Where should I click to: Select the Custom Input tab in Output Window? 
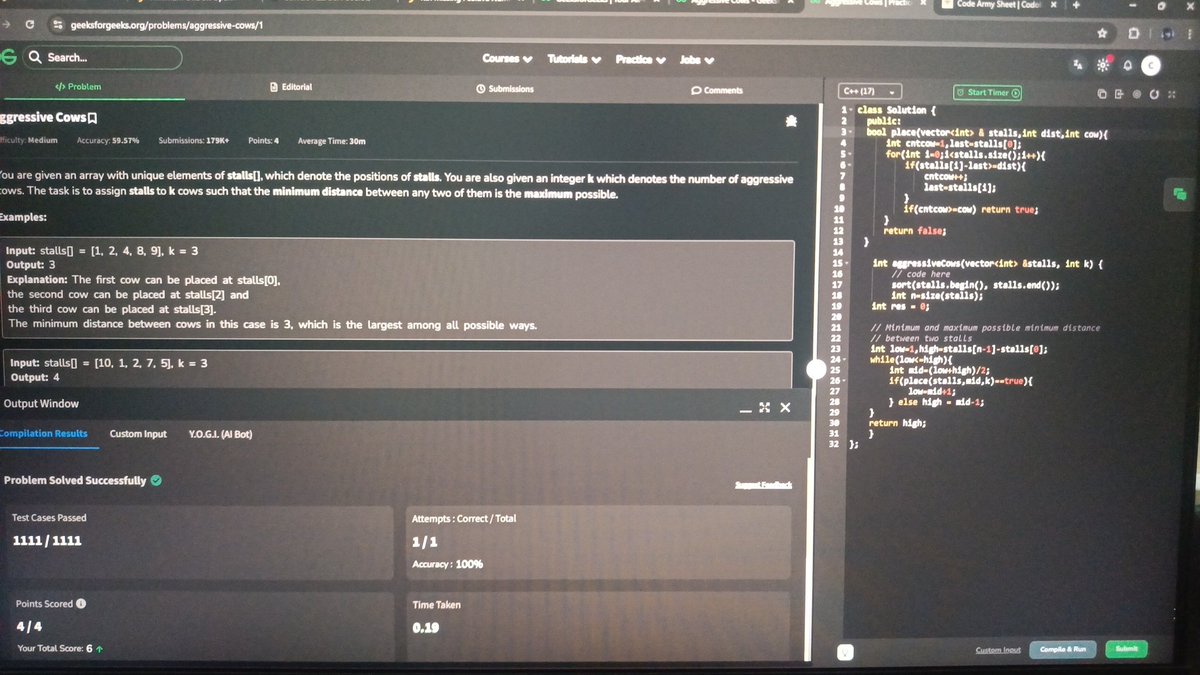[x=138, y=434]
